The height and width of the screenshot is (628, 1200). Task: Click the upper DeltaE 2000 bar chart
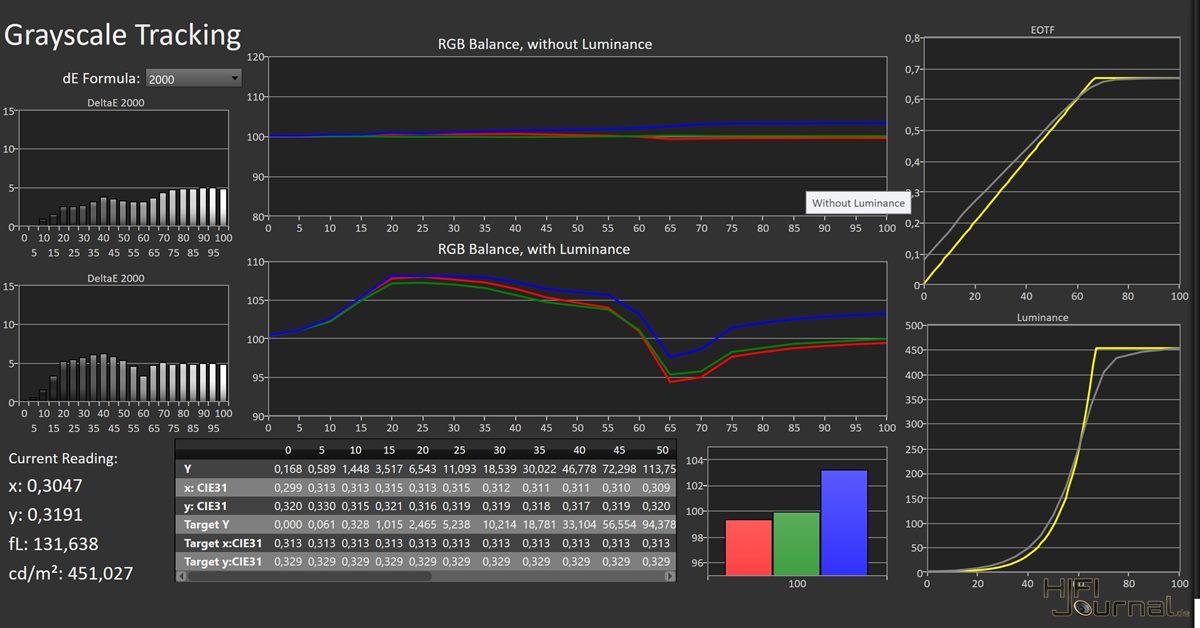[124, 169]
